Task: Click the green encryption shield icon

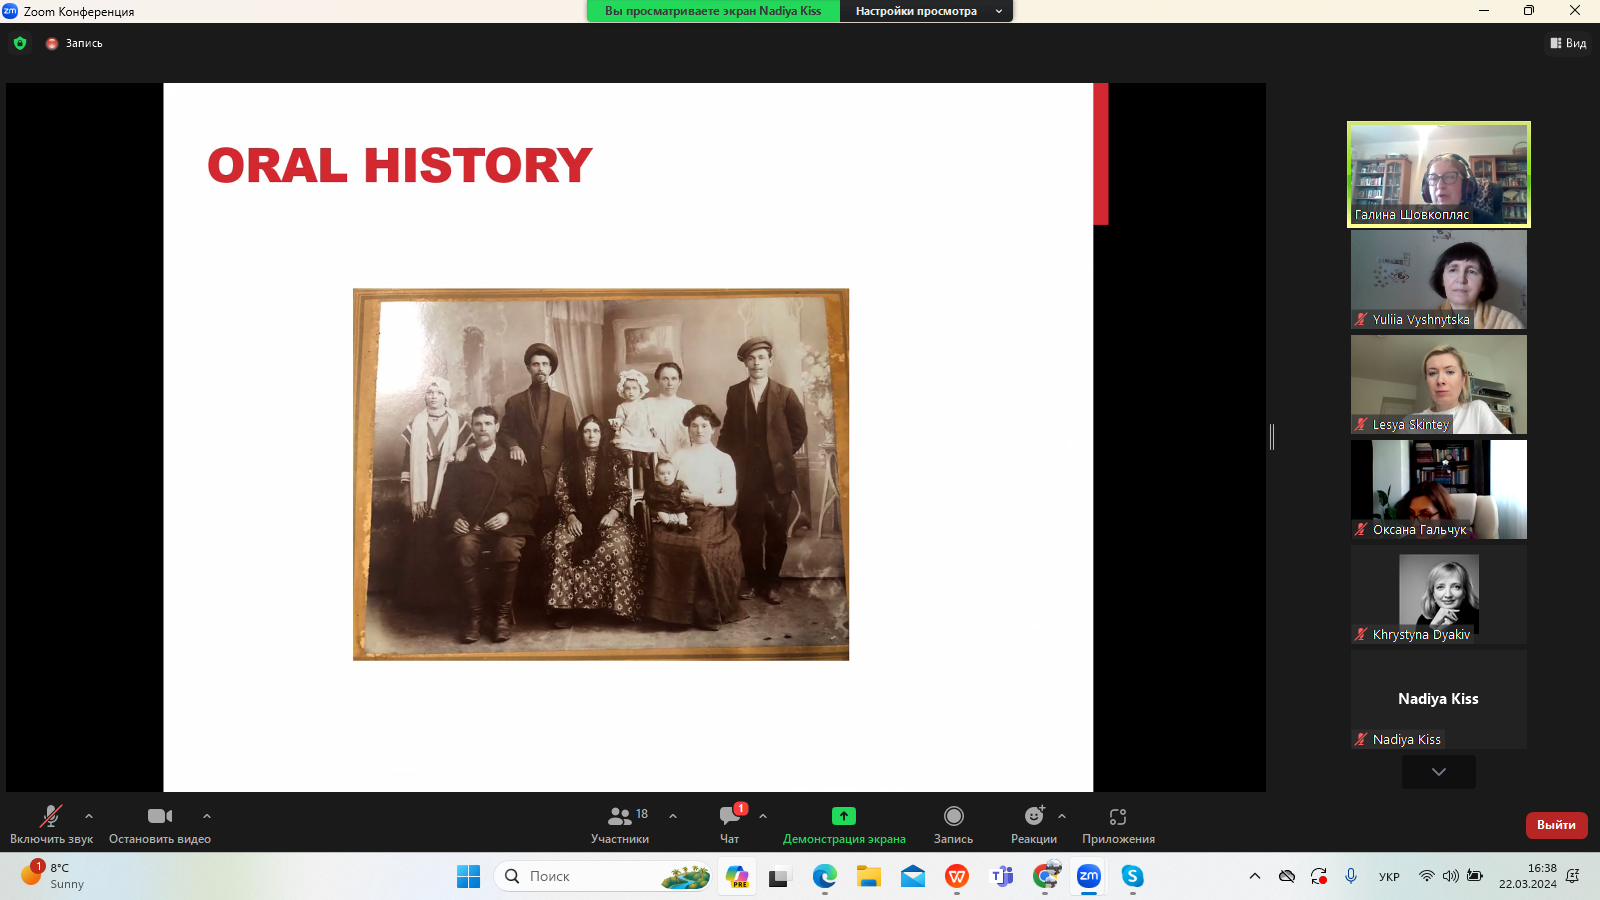Action: click(20, 43)
